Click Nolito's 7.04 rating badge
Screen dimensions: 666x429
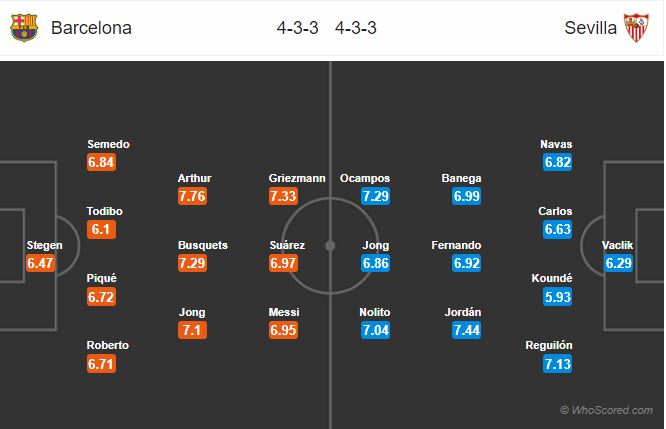(376, 330)
